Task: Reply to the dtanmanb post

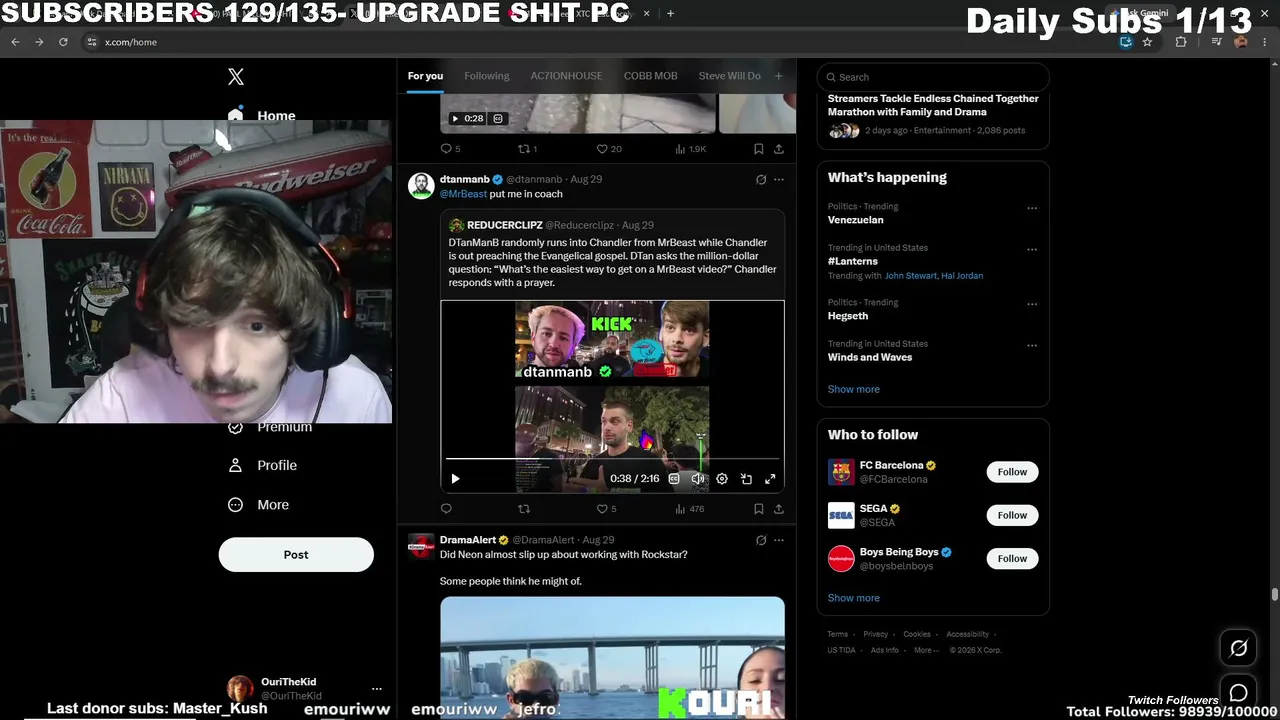Action: tap(446, 509)
